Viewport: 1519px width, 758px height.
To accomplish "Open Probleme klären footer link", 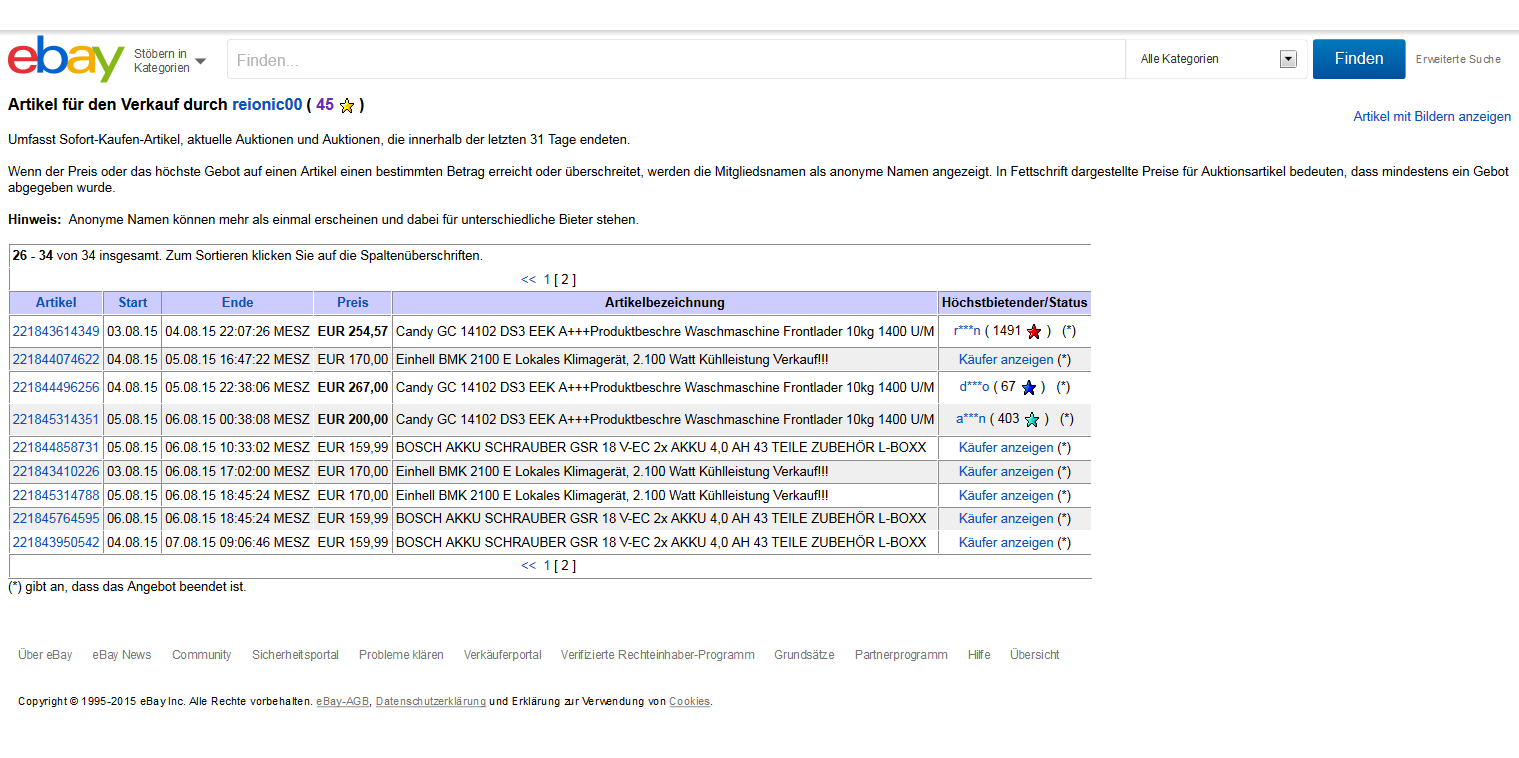I will (401, 655).
